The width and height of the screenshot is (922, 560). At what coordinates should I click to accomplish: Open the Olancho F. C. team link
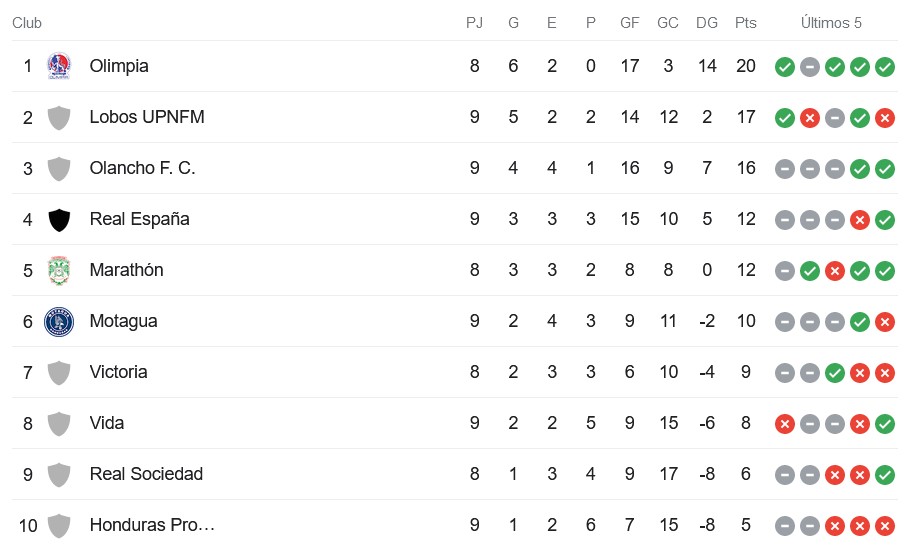[x=142, y=168]
